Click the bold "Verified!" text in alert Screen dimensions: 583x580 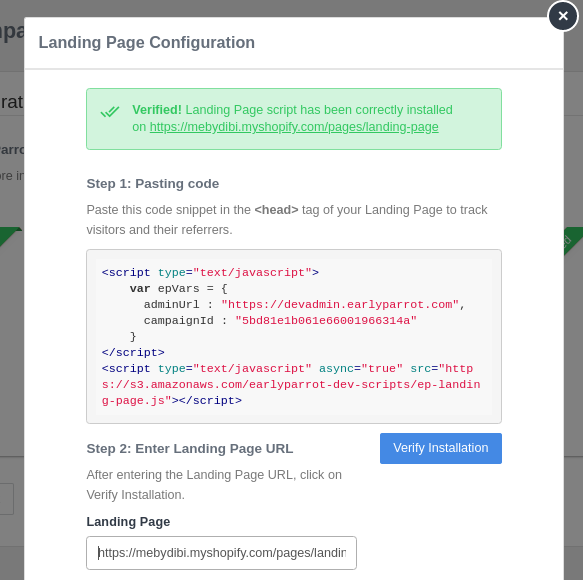157,110
